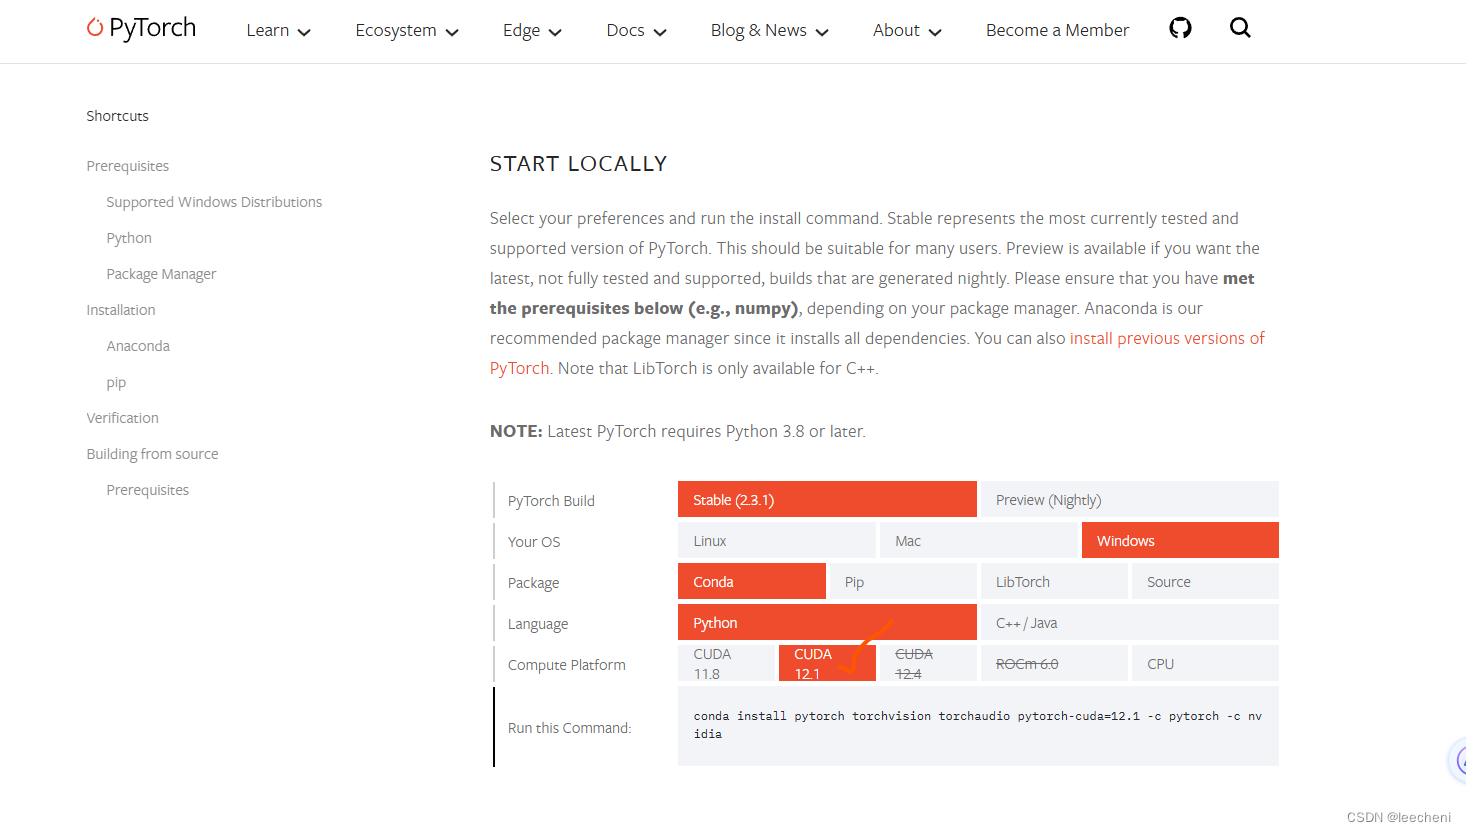Select the Pip package option
Image resolution: width=1466 pixels, height=832 pixels.
click(x=903, y=581)
